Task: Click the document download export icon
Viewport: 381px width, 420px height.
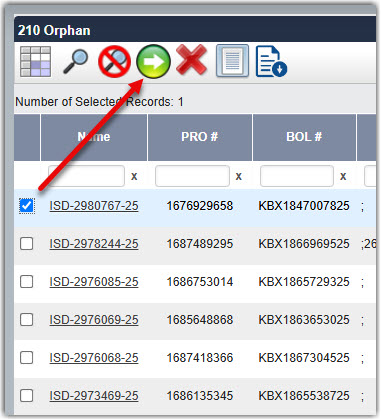Action: 271,61
